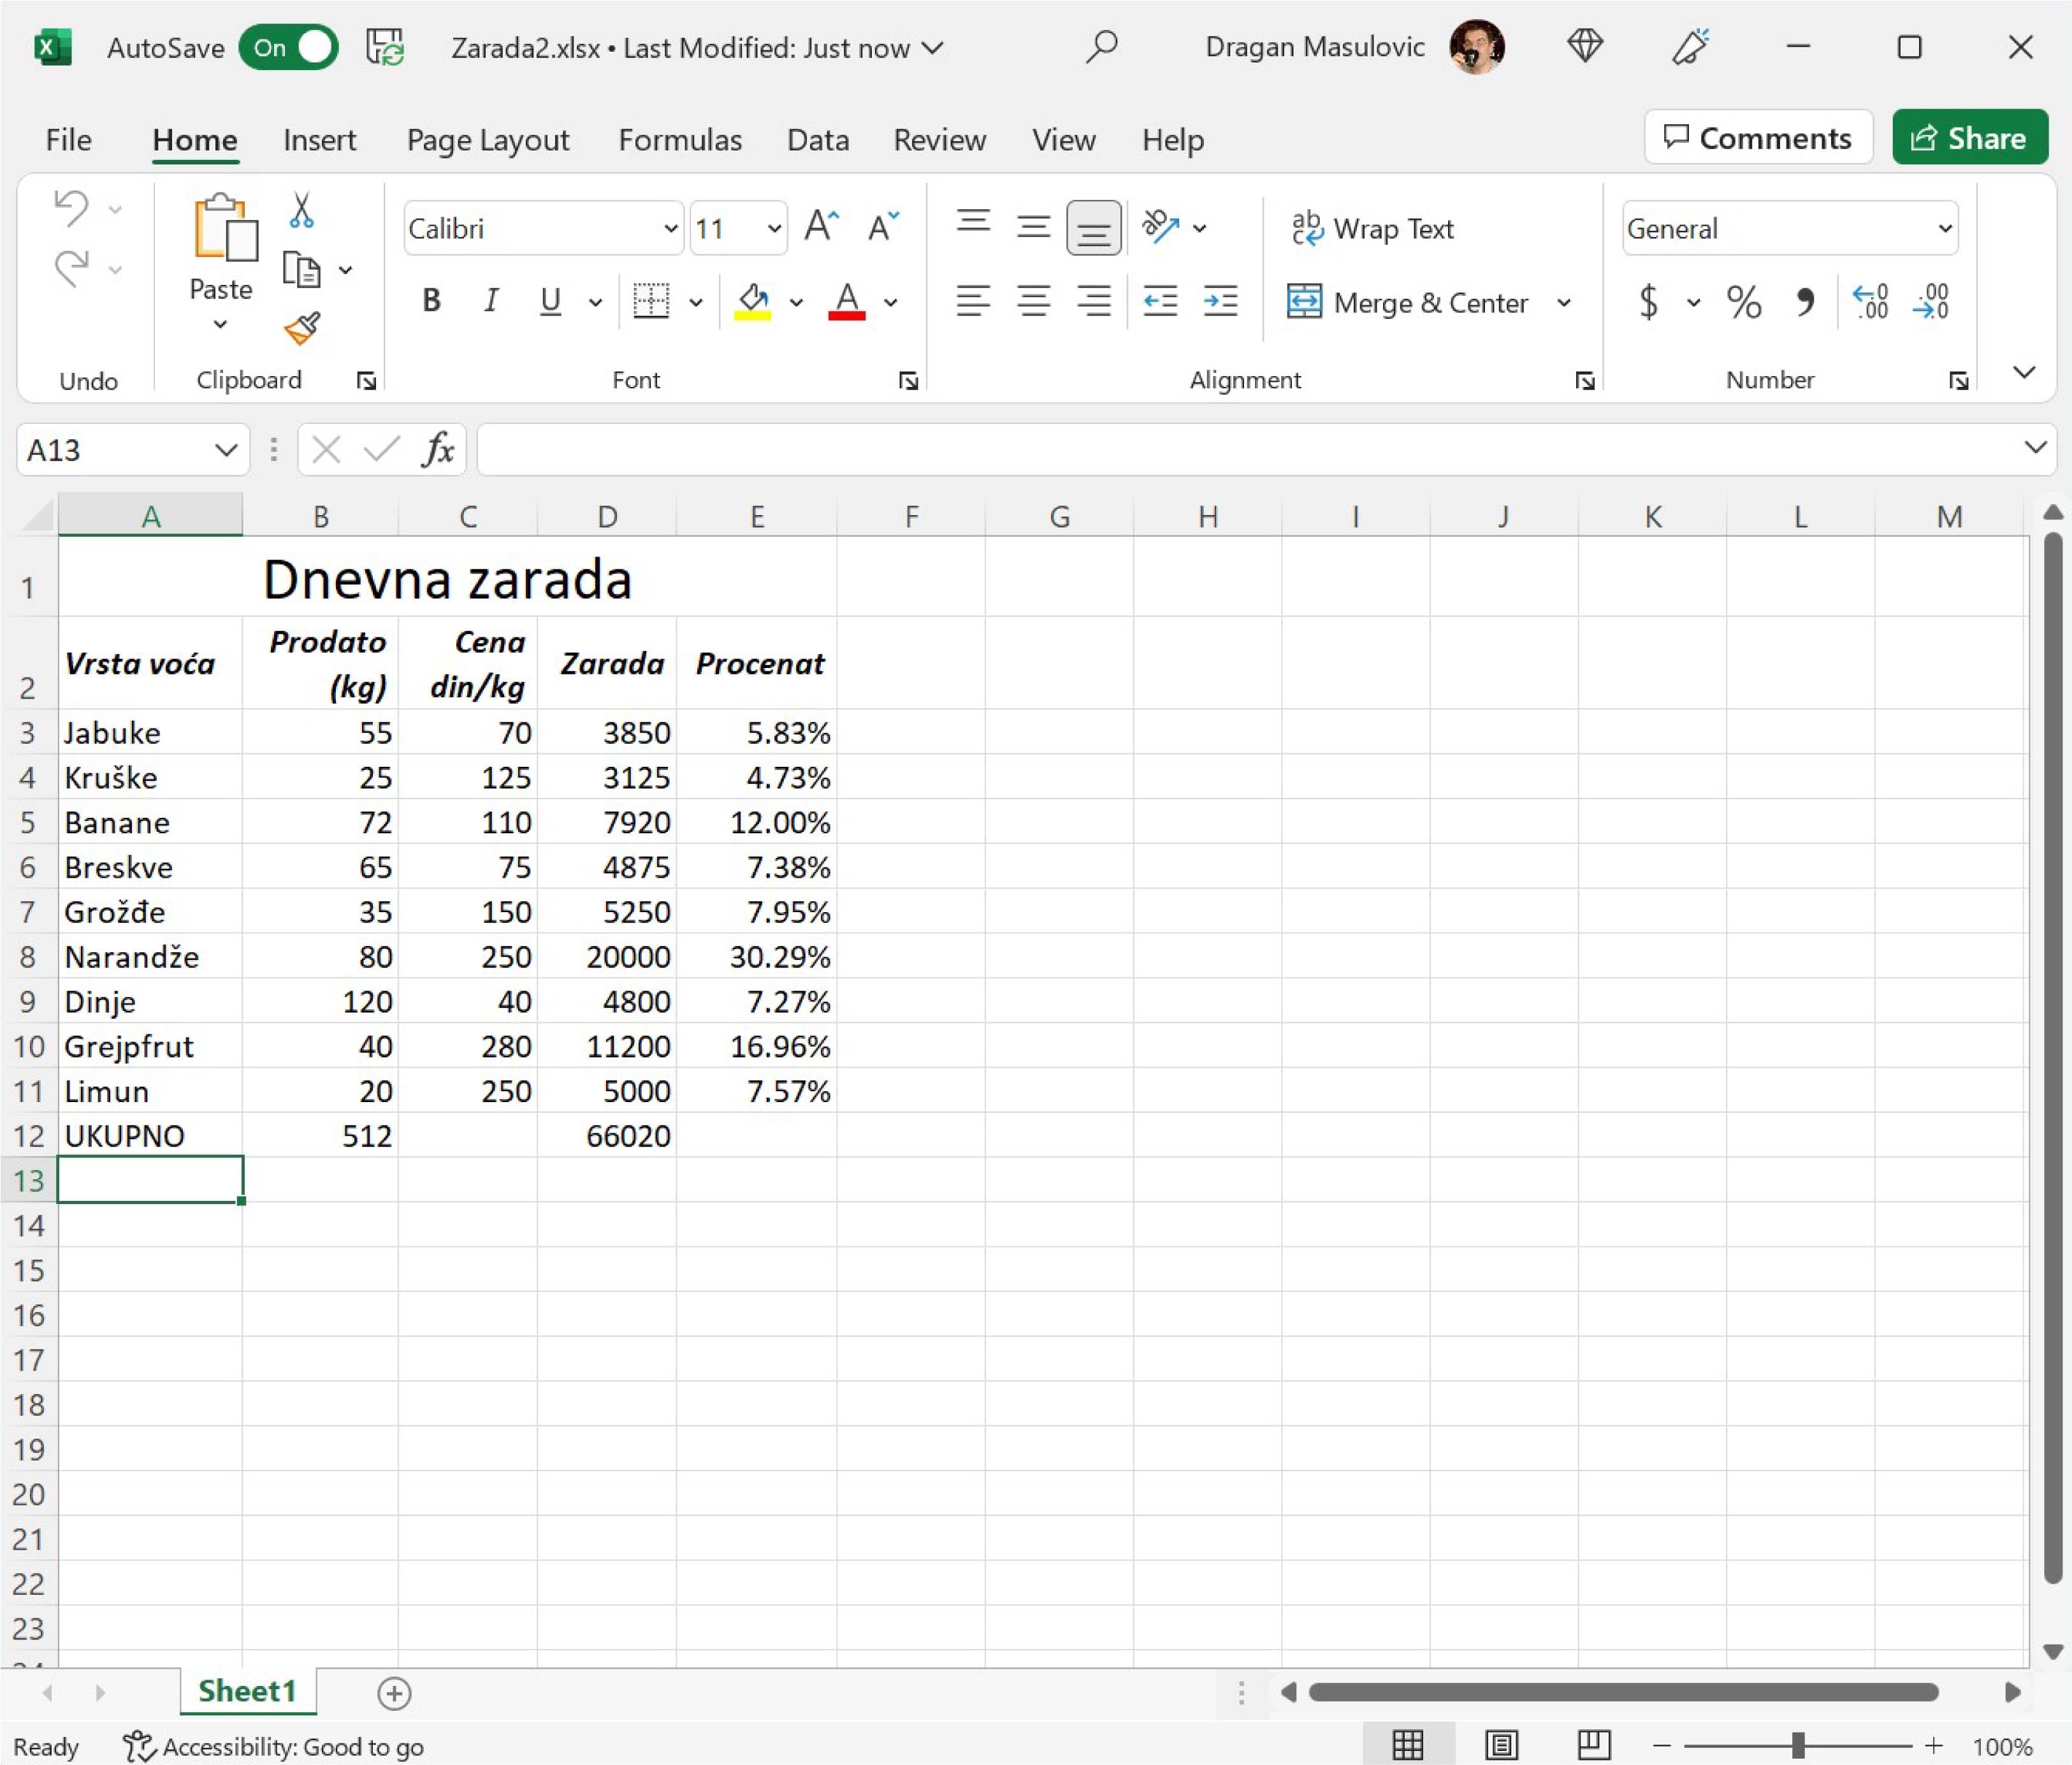The width and height of the screenshot is (2072, 1765).
Task: Turn off the AutoSave toggle
Action: (x=289, y=48)
